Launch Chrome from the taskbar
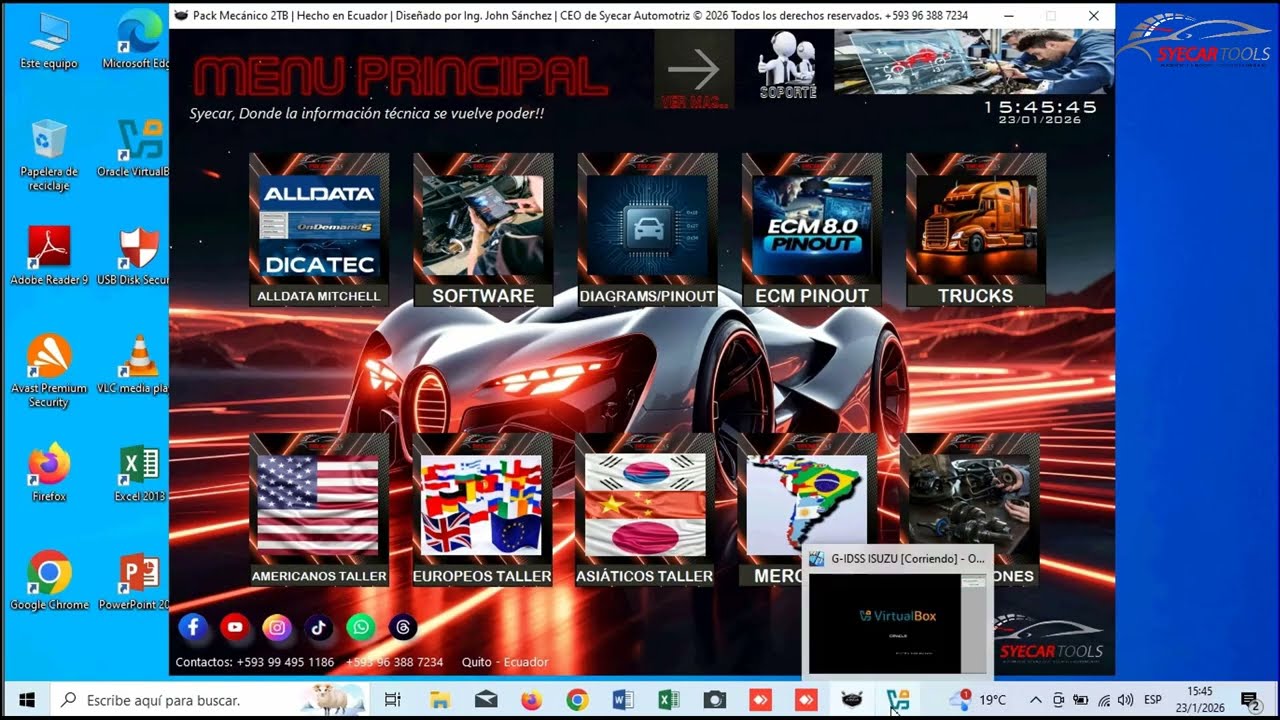This screenshot has width=1280, height=720. point(577,700)
